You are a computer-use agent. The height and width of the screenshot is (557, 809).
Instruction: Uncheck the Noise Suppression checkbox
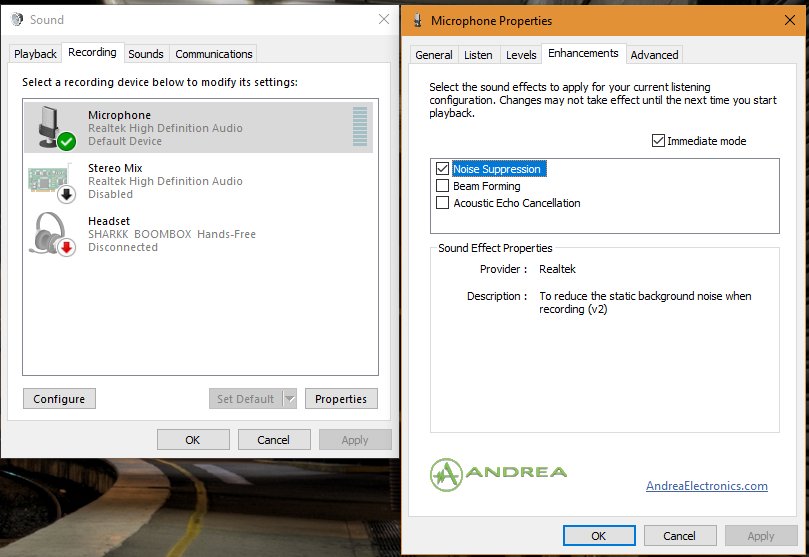click(x=442, y=169)
